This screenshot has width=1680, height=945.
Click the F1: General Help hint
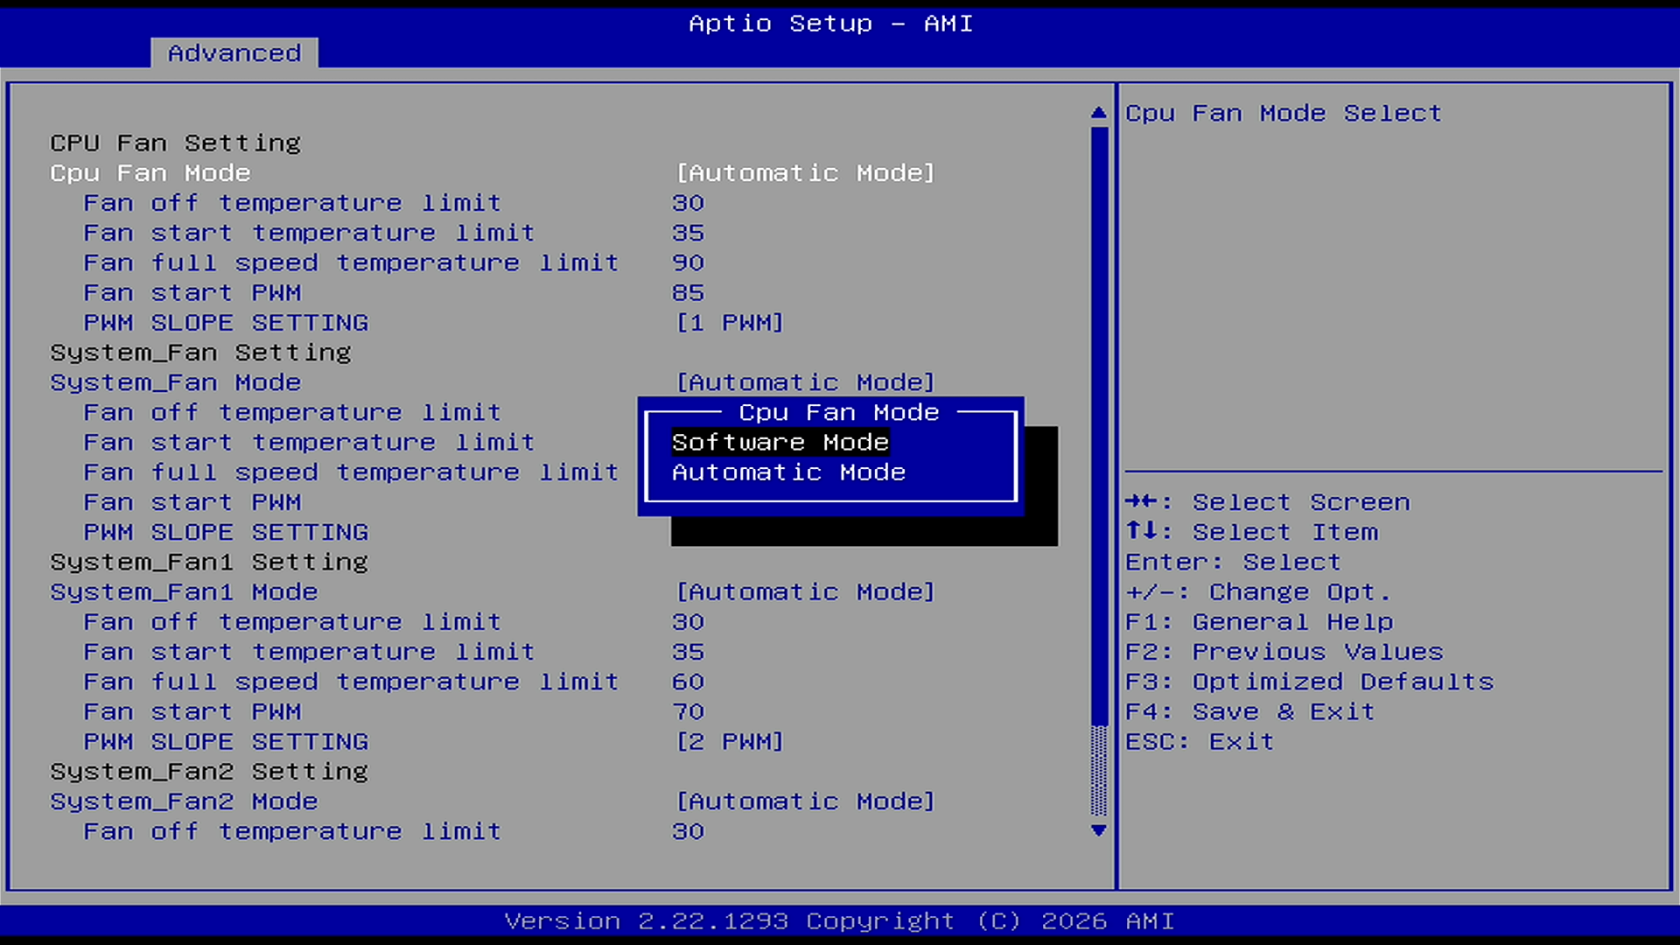1259,622
